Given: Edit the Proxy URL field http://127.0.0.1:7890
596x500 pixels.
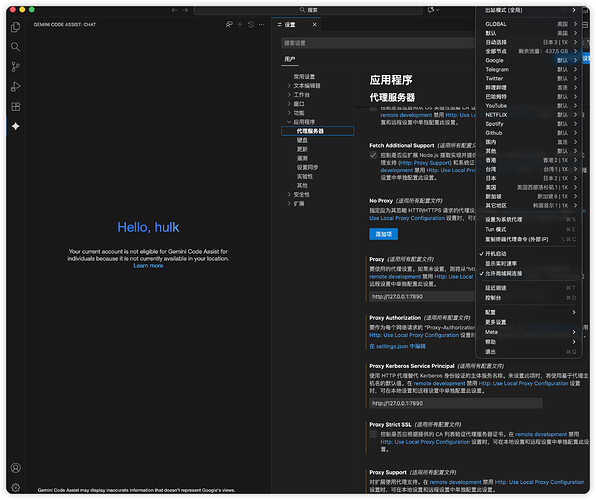Looking at the screenshot, I should pos(422,297).
